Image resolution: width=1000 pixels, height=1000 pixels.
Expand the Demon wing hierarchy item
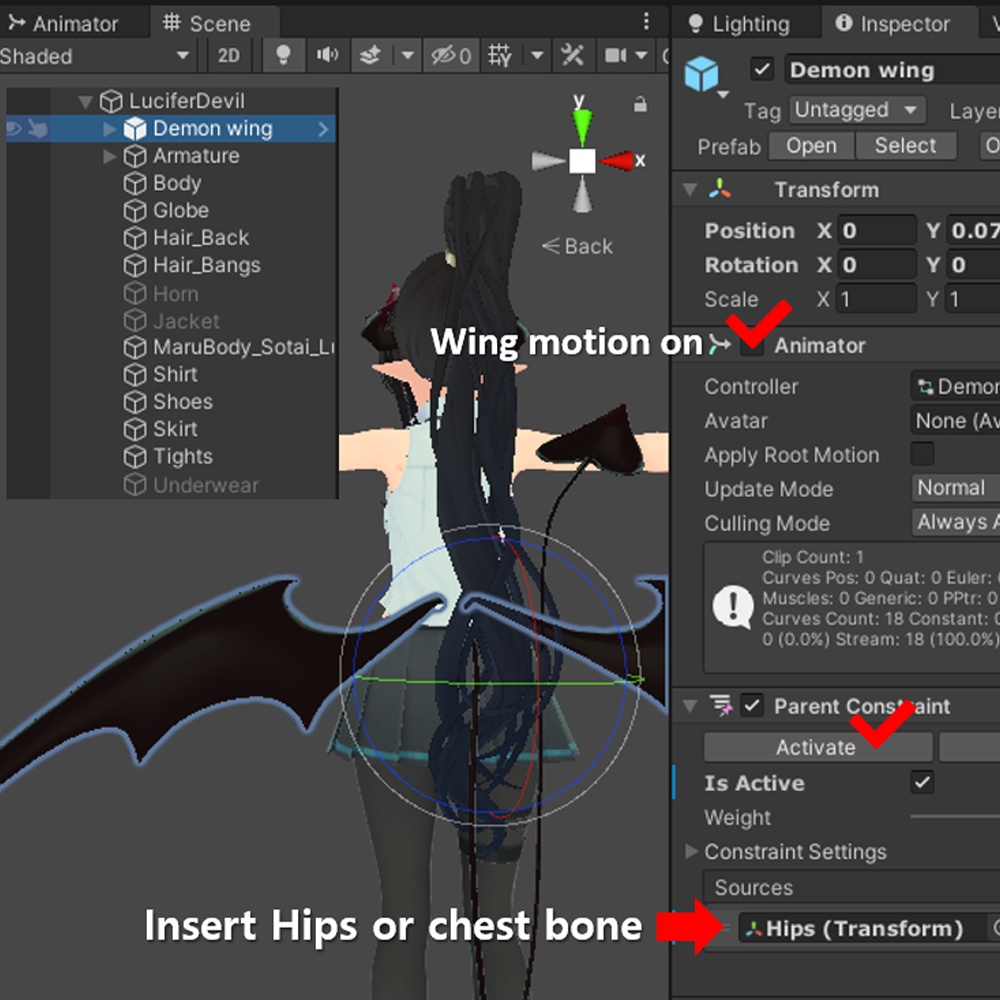click(x=110, y=129)
